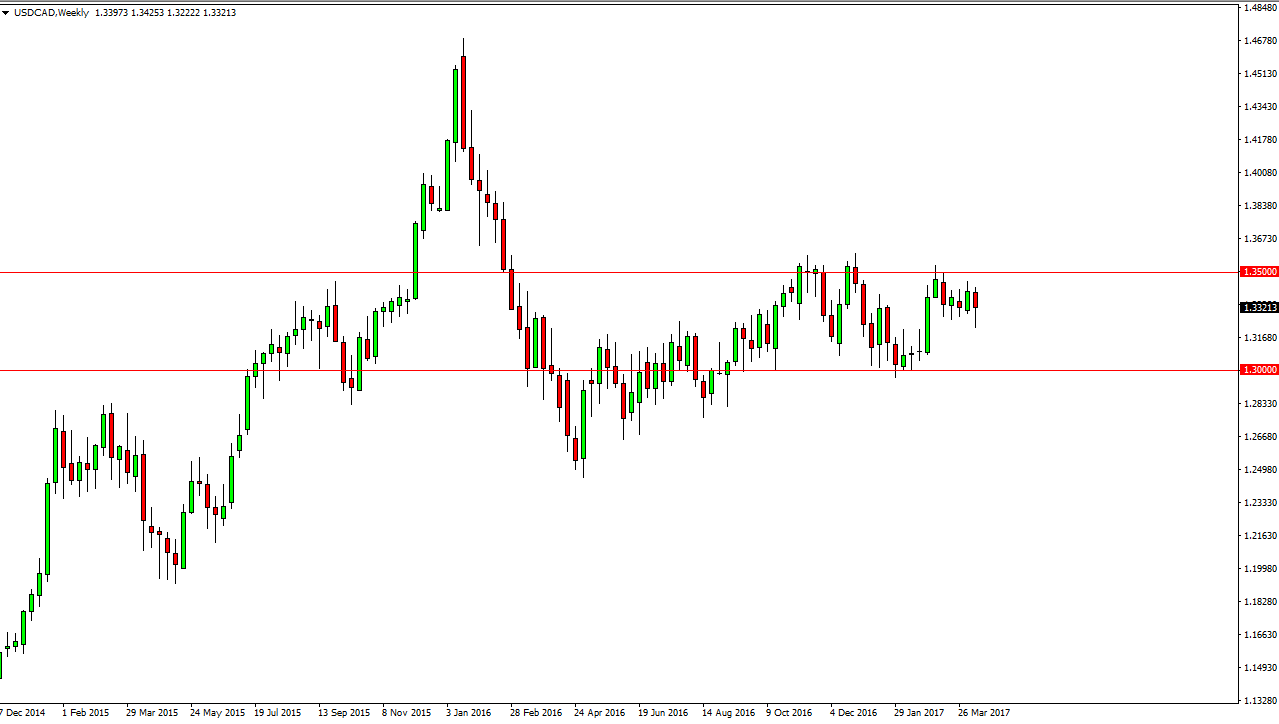The height and width of the screenshot is (724, 1279).
Task: Click the 3 Jan 2016 date label
Action: click(x=468, y=713)
